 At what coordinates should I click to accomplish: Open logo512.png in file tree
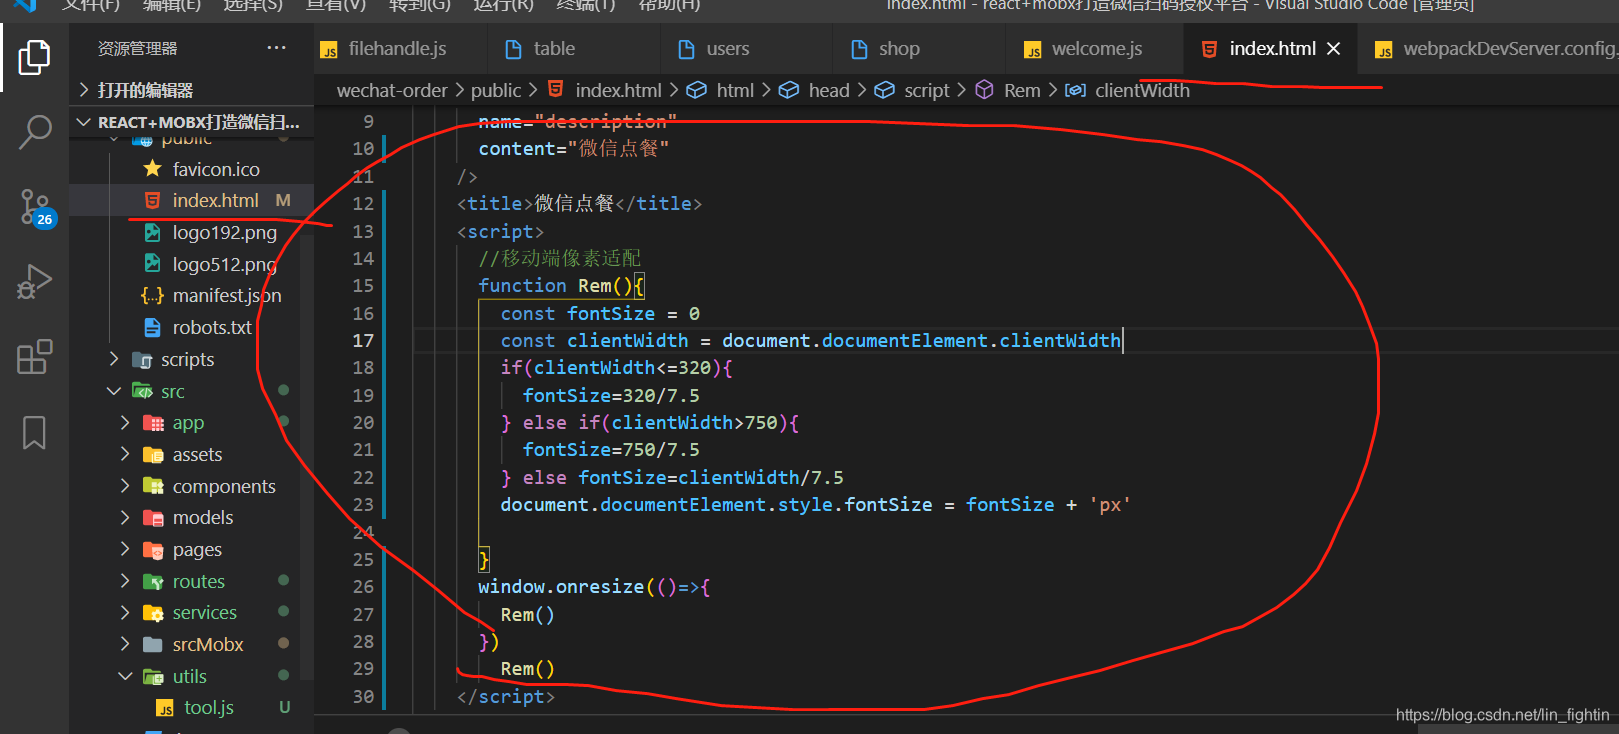[224, 264]
